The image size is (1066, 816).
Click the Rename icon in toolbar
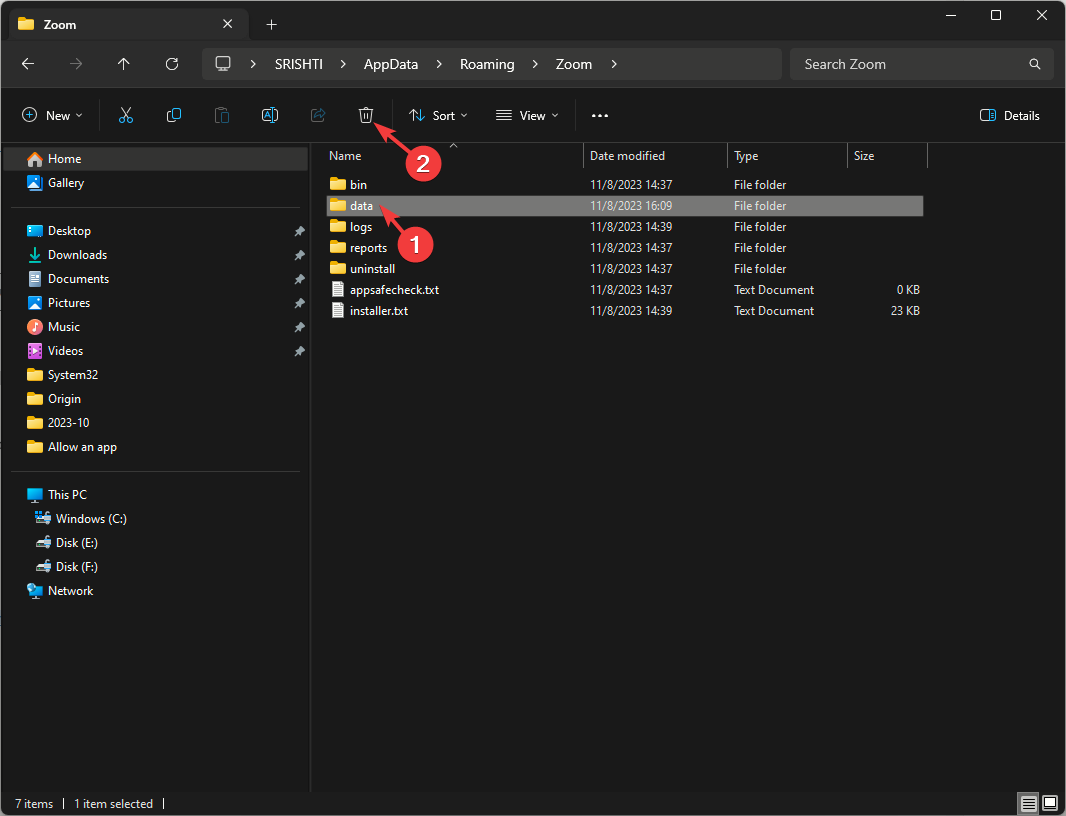click(270, 116)
